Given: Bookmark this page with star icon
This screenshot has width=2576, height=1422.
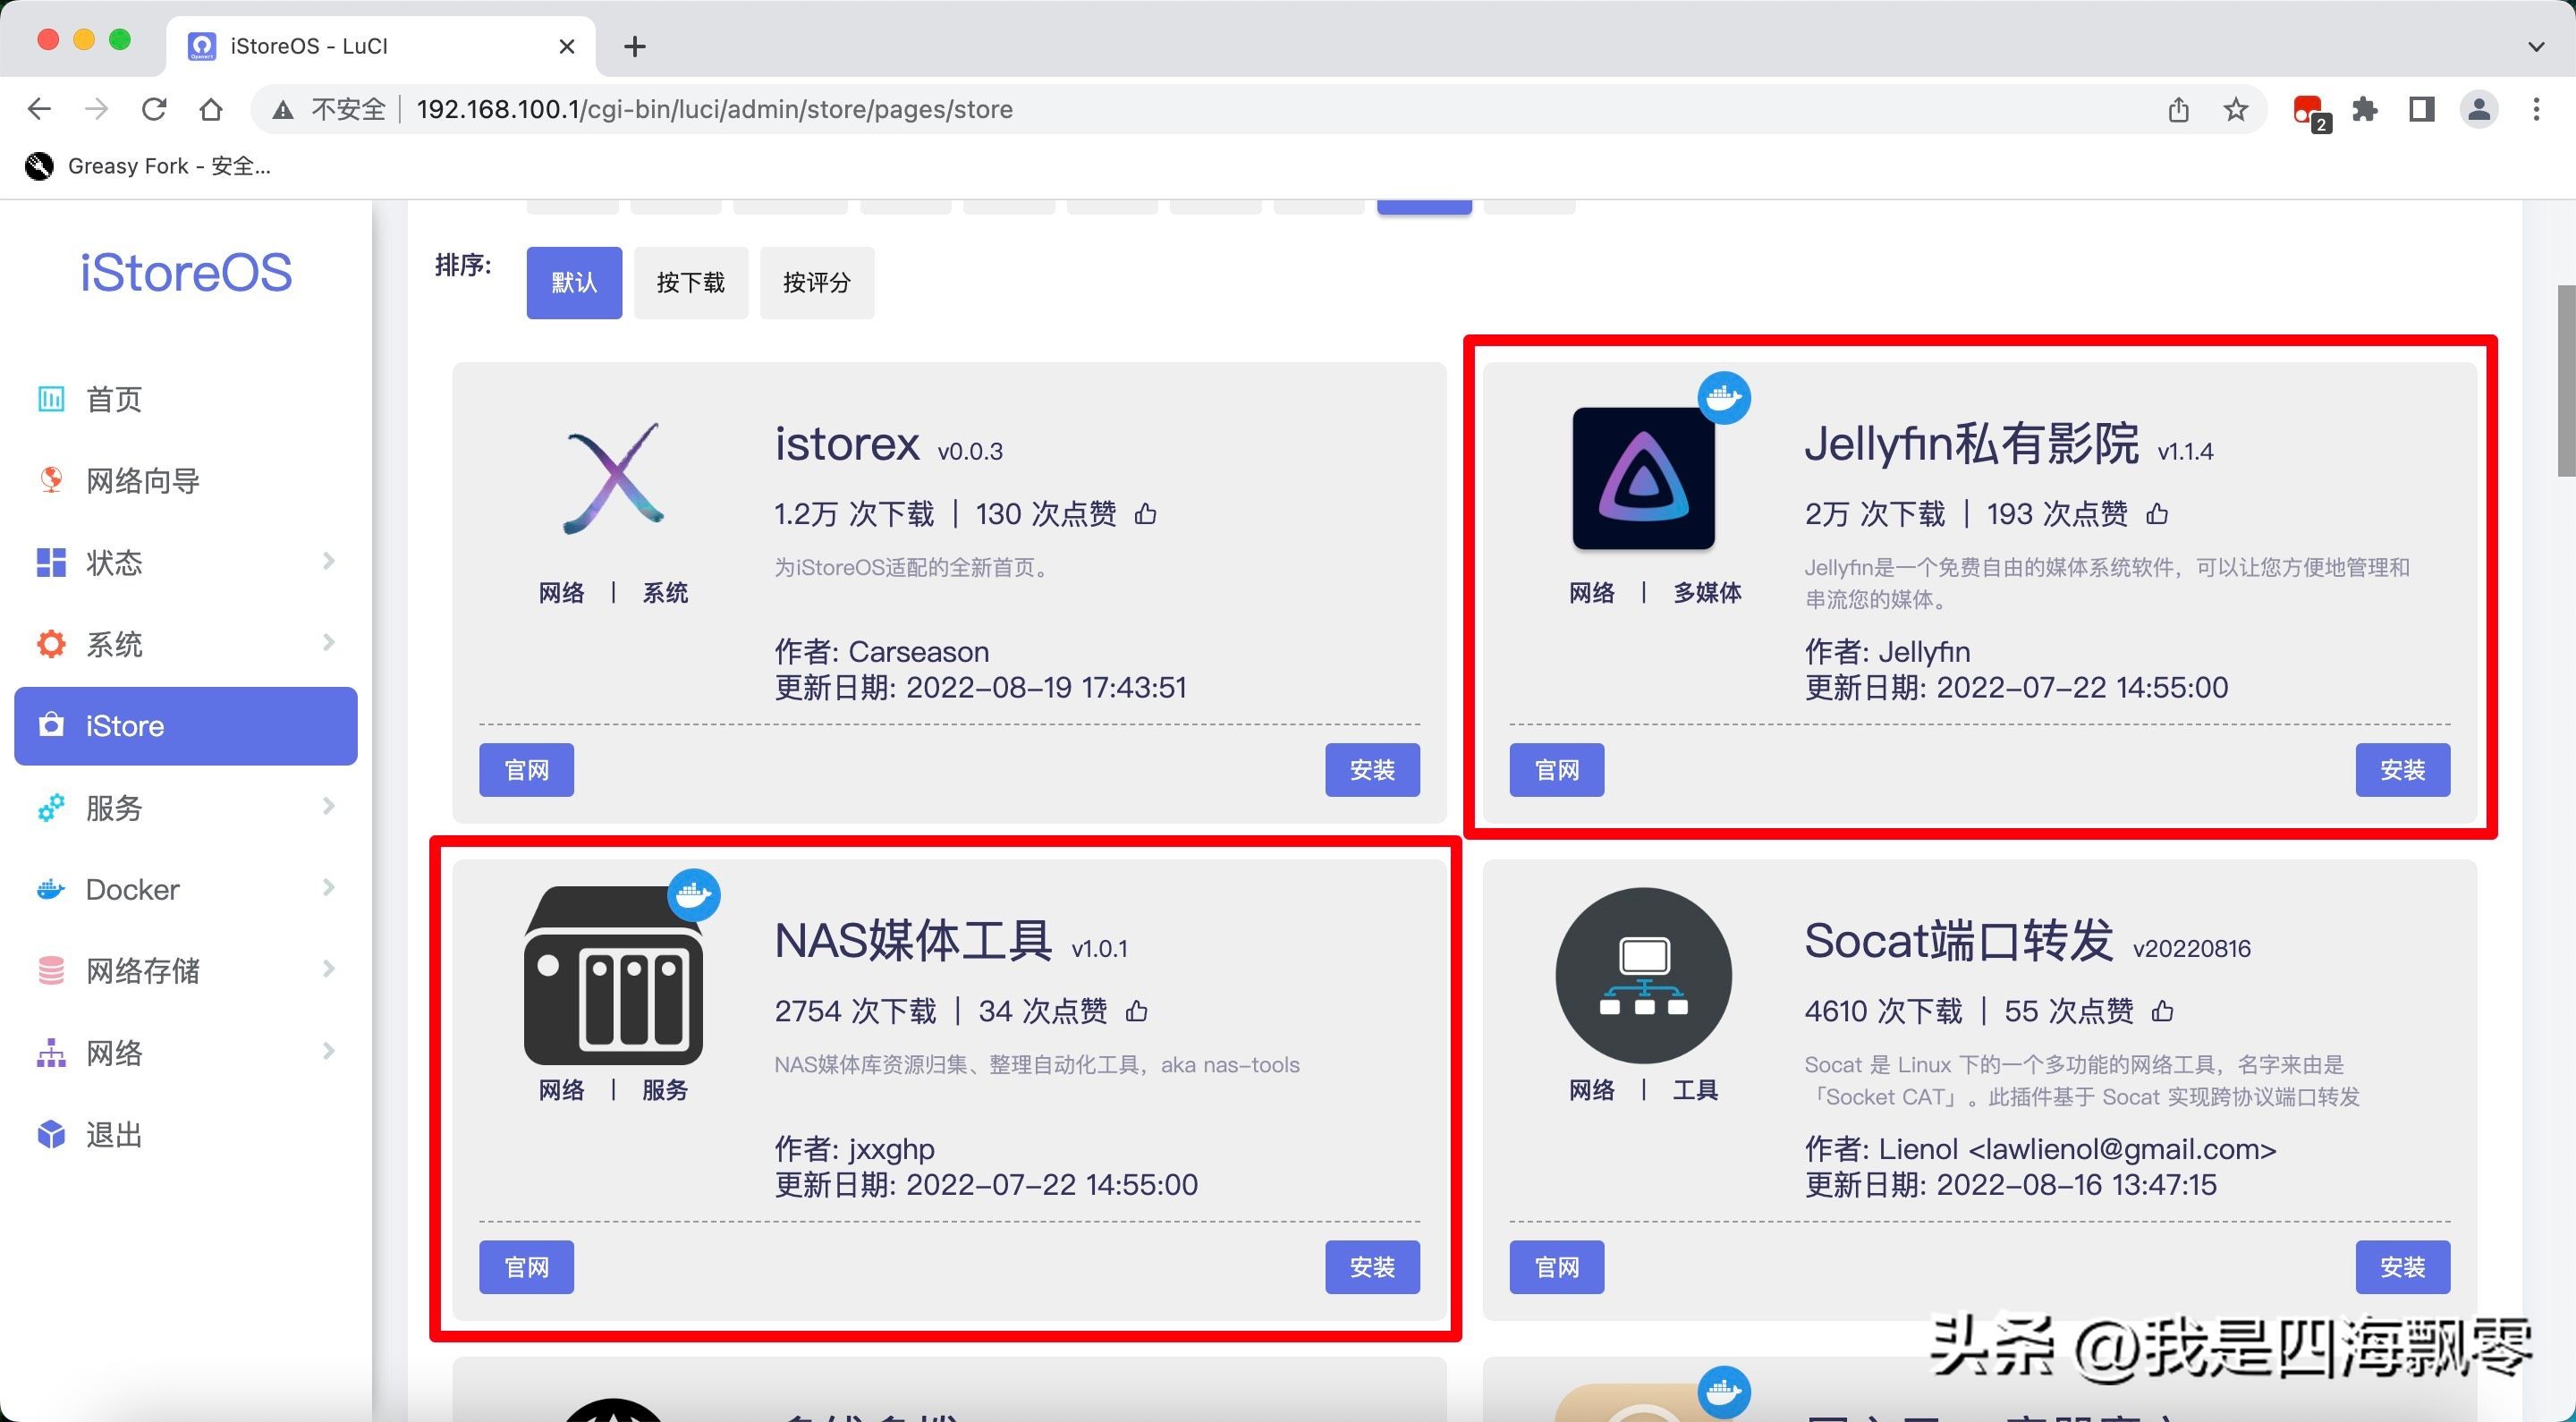Looking at the screenshot, I should (x=2236, y=109).
